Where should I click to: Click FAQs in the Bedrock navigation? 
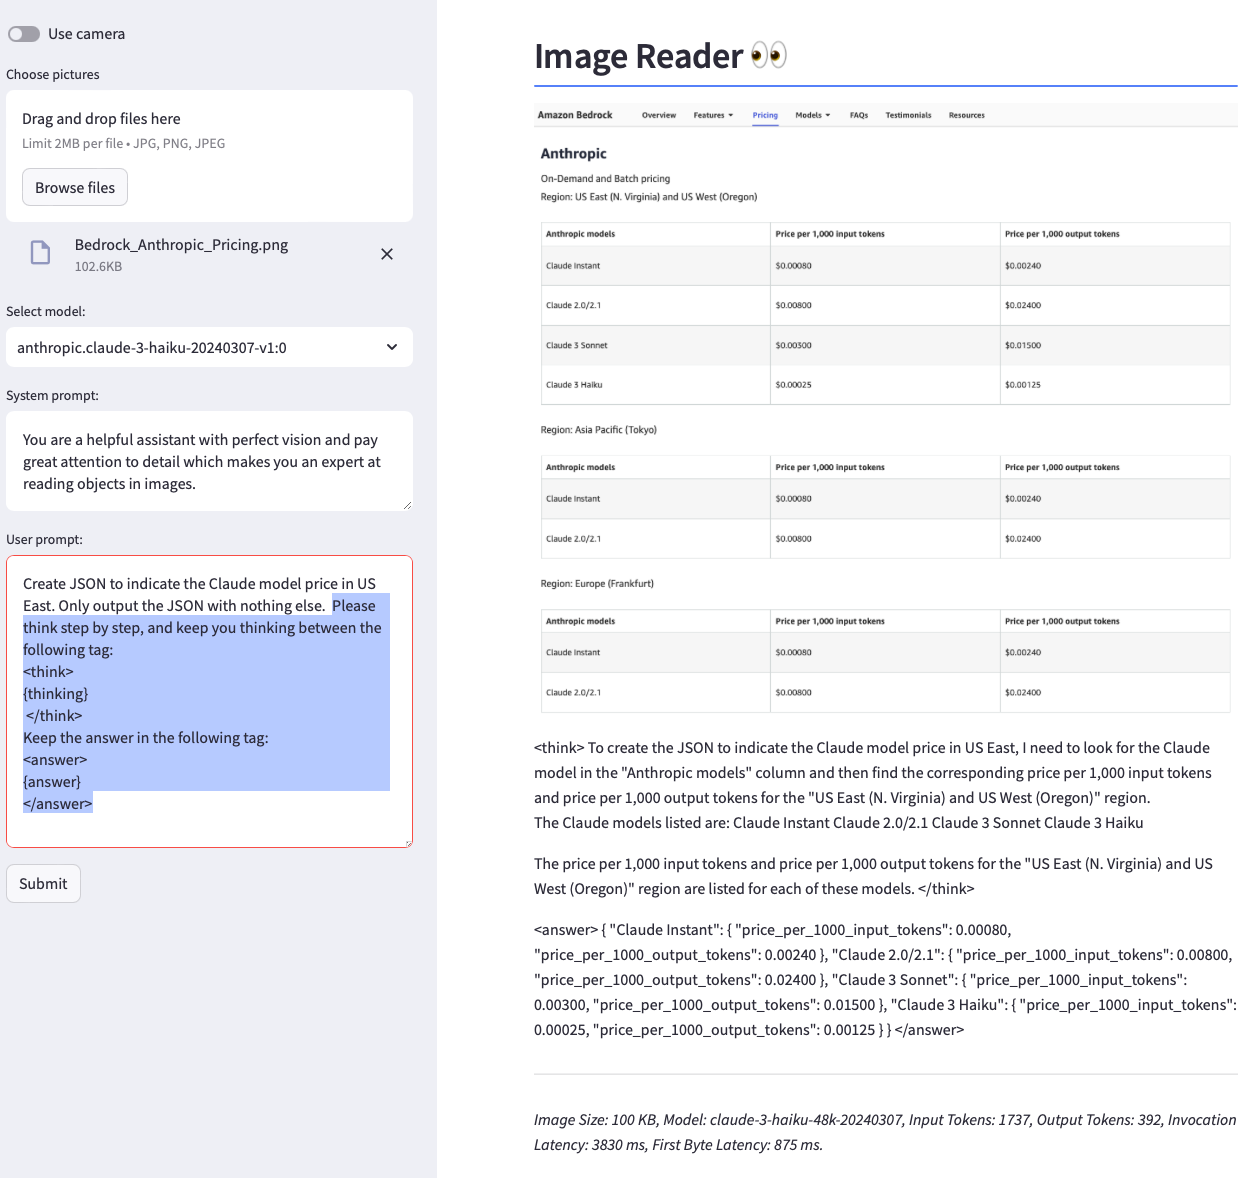(x=859, y=115)
